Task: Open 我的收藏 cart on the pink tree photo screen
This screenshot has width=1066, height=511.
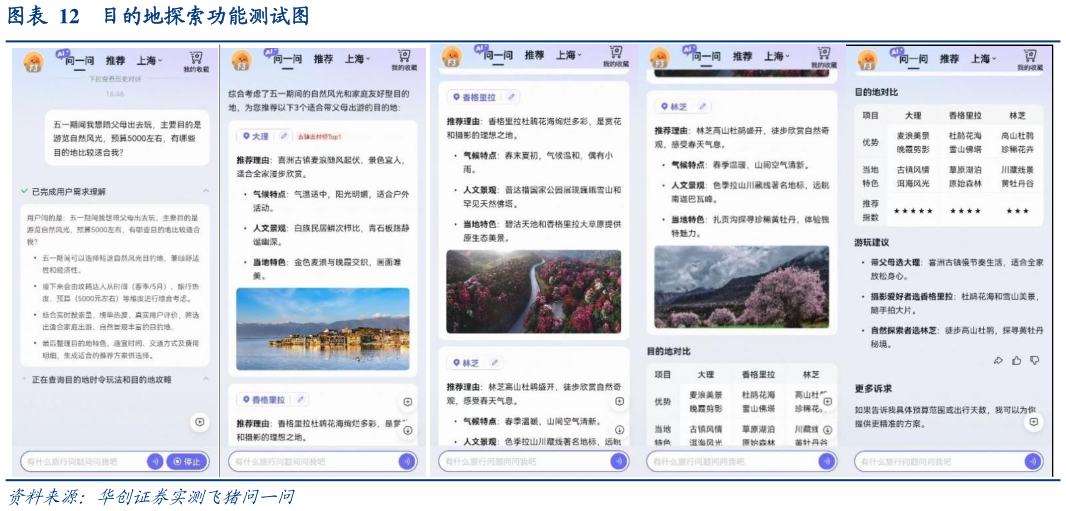Action: pos(823,56)
